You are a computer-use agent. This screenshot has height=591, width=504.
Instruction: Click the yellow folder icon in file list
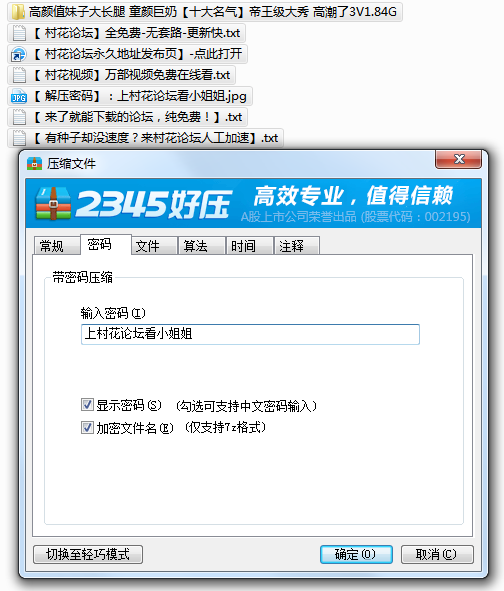[x=18, y=12]
